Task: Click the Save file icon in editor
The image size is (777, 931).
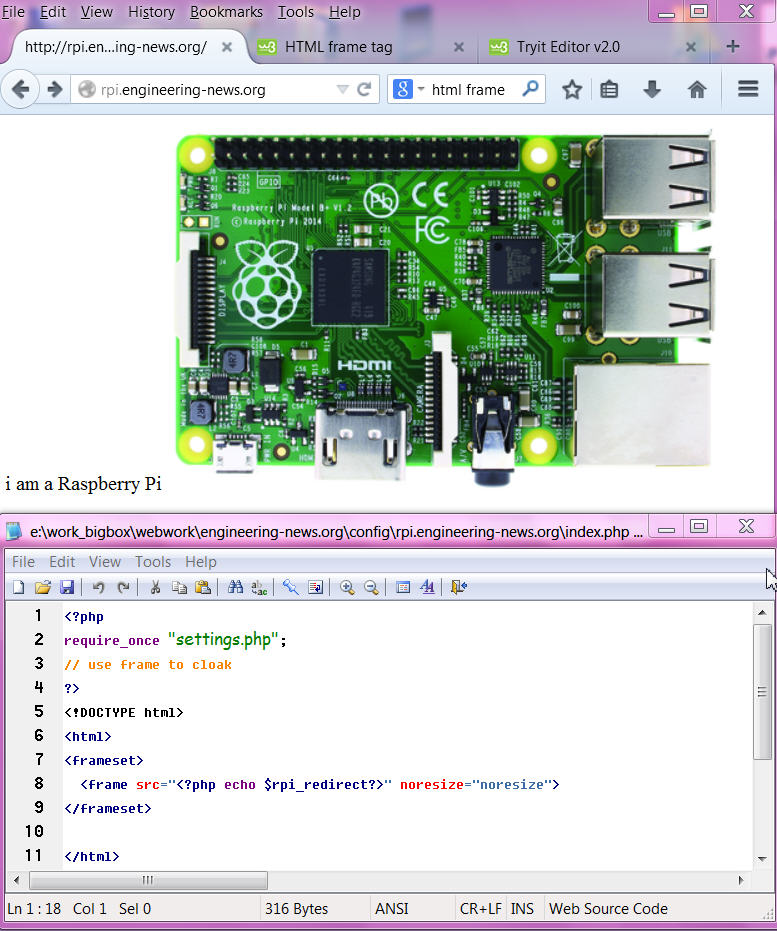Action: point(67,587)
